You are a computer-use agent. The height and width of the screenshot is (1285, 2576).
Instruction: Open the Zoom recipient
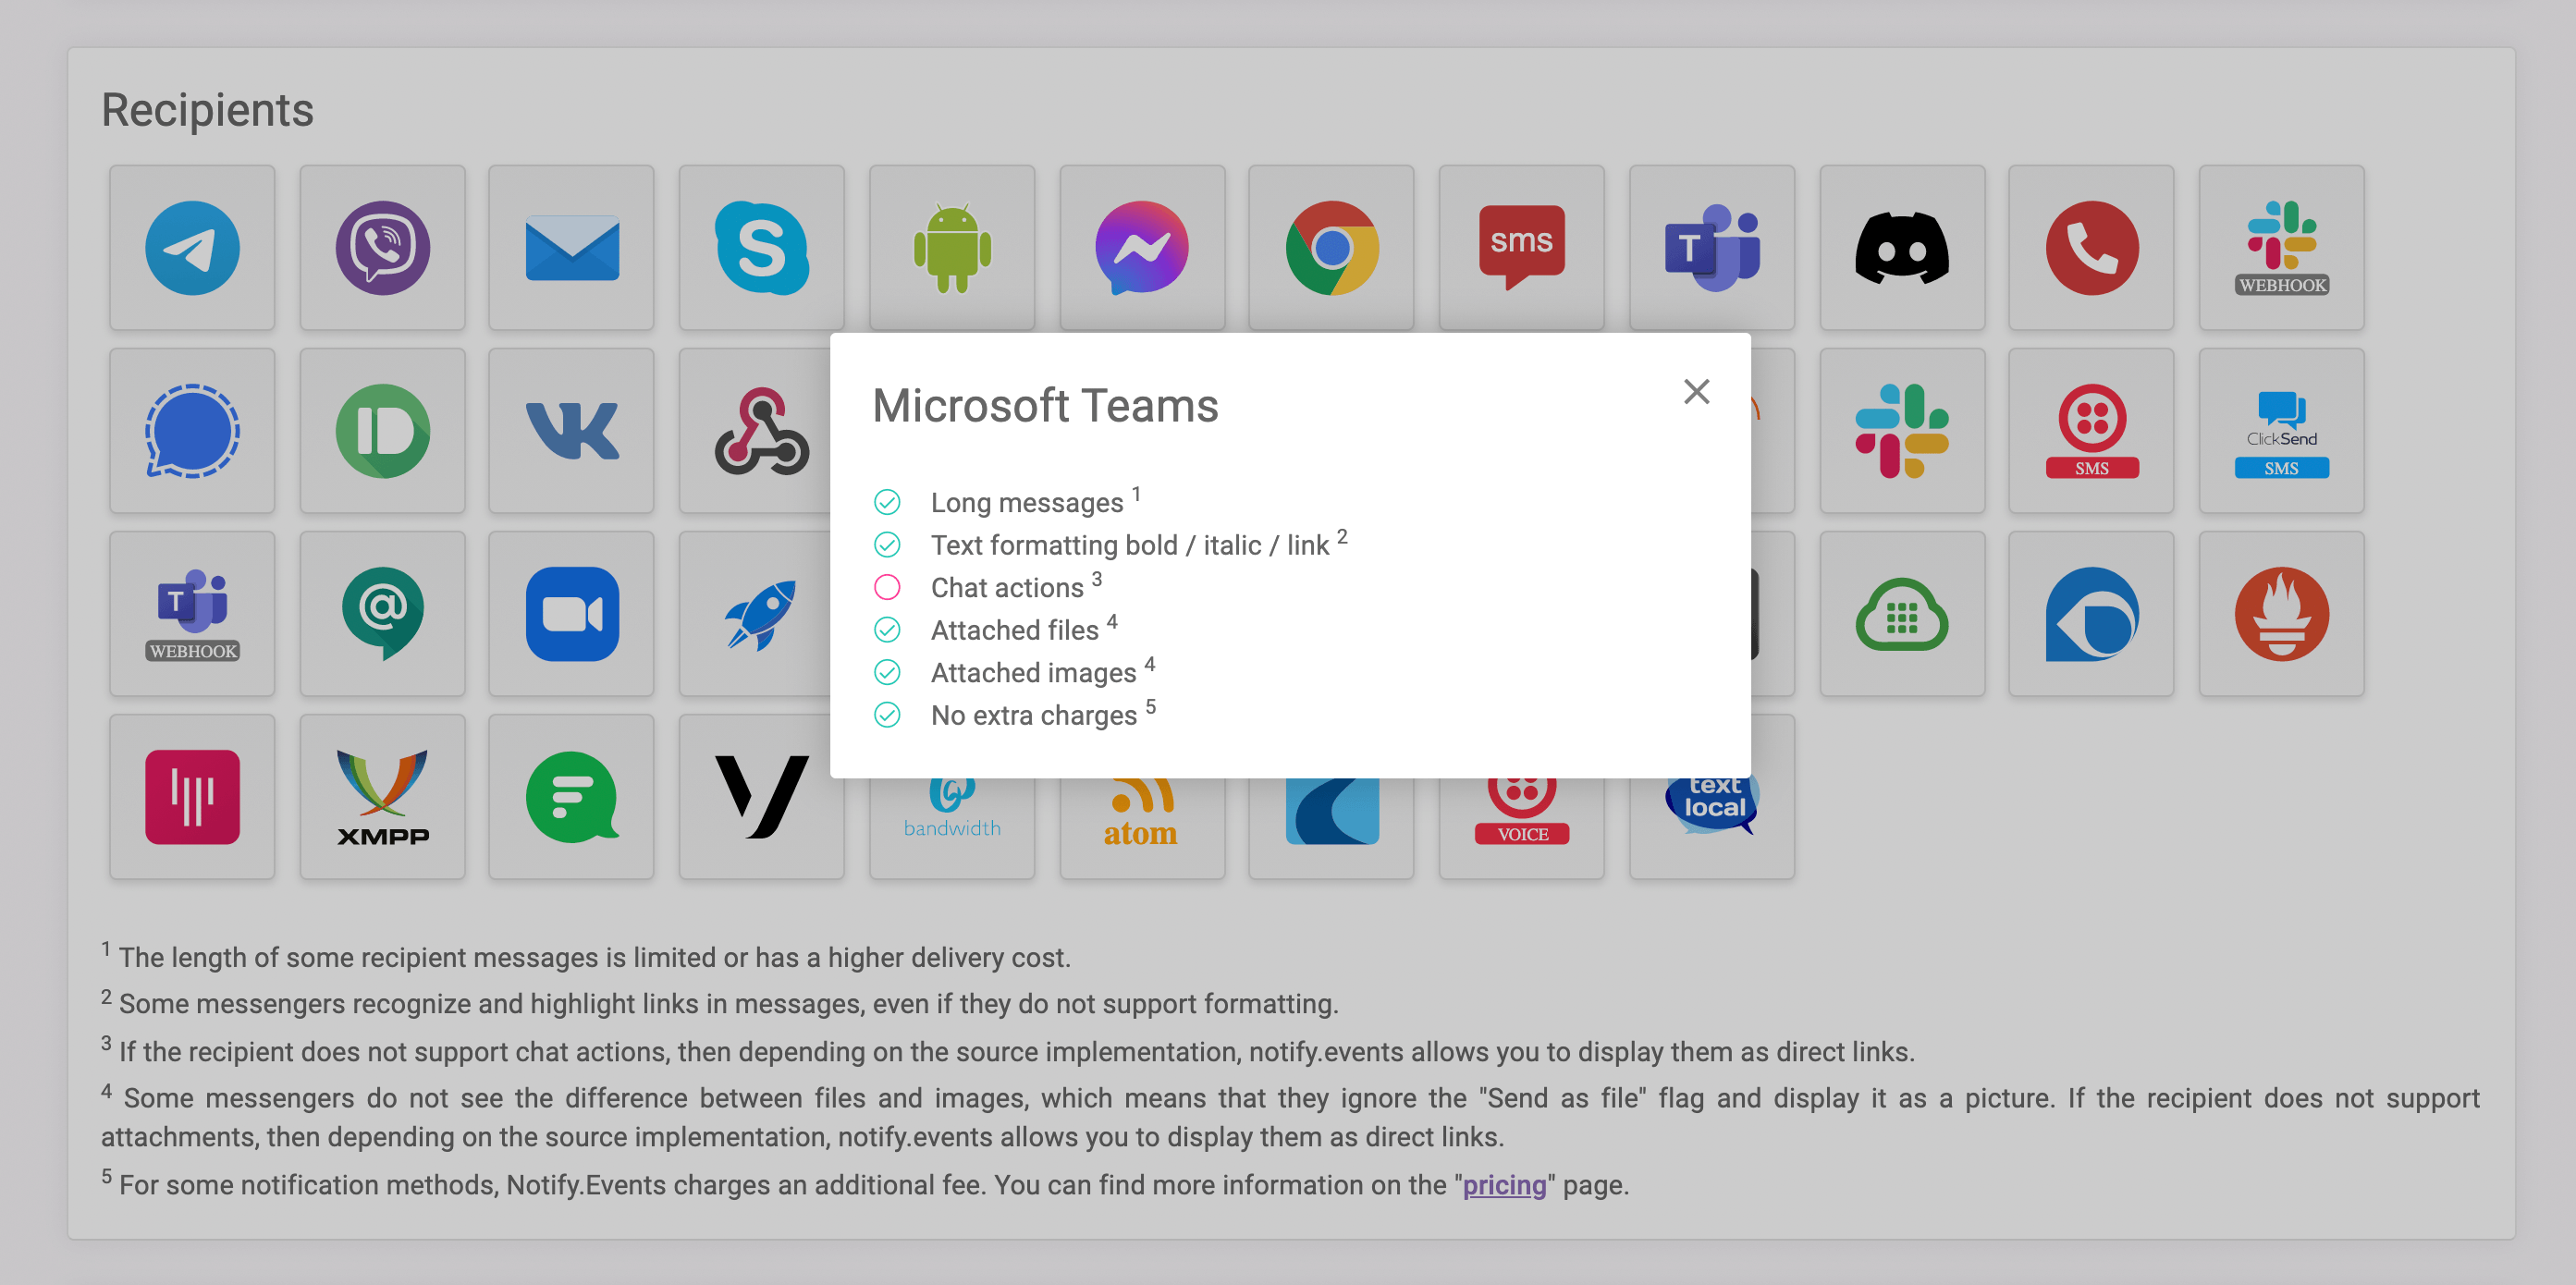[x=571, y=613]
